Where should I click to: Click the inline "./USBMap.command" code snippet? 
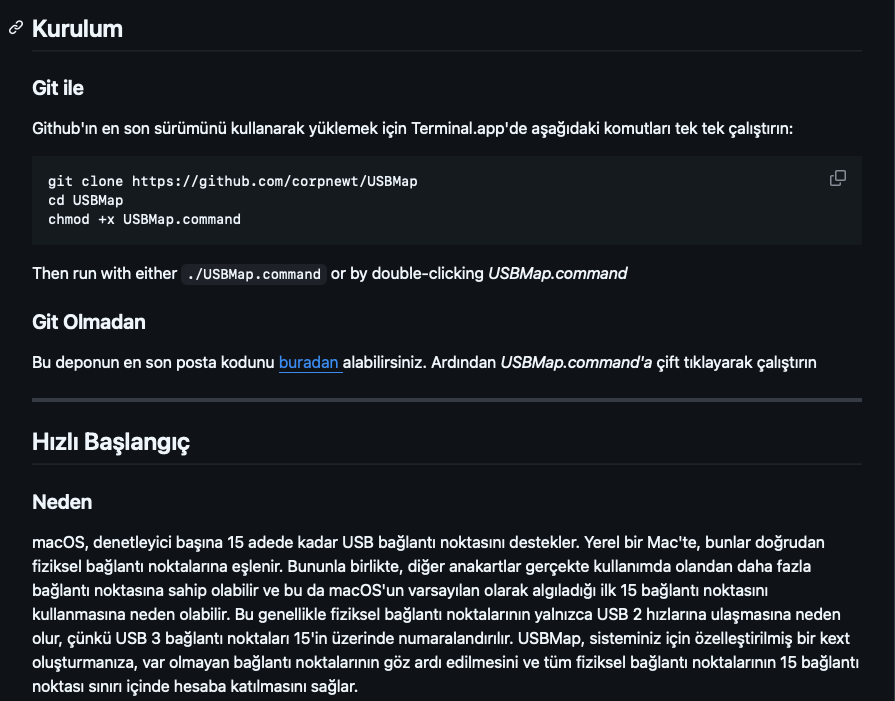[254, 274]
